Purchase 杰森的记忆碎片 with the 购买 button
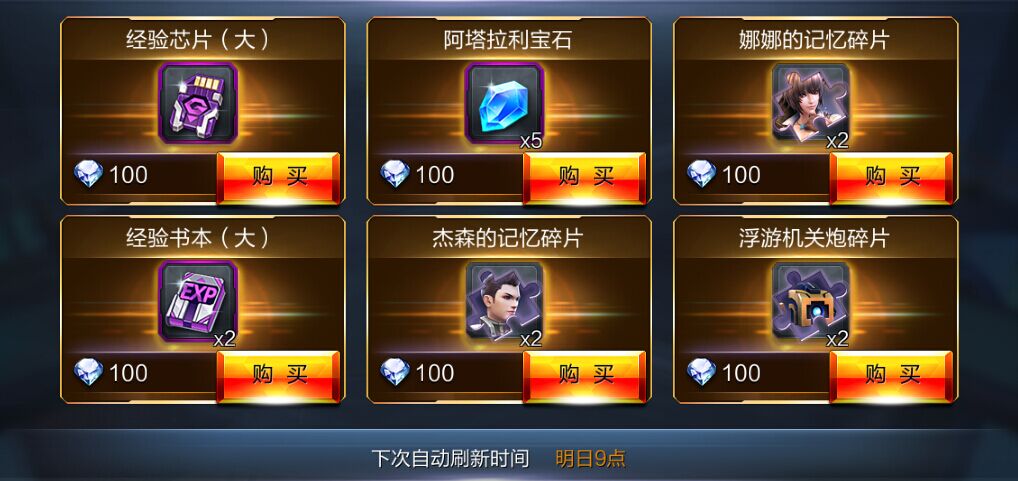Viewport: 1018px width, 481px height. point(585,375)
